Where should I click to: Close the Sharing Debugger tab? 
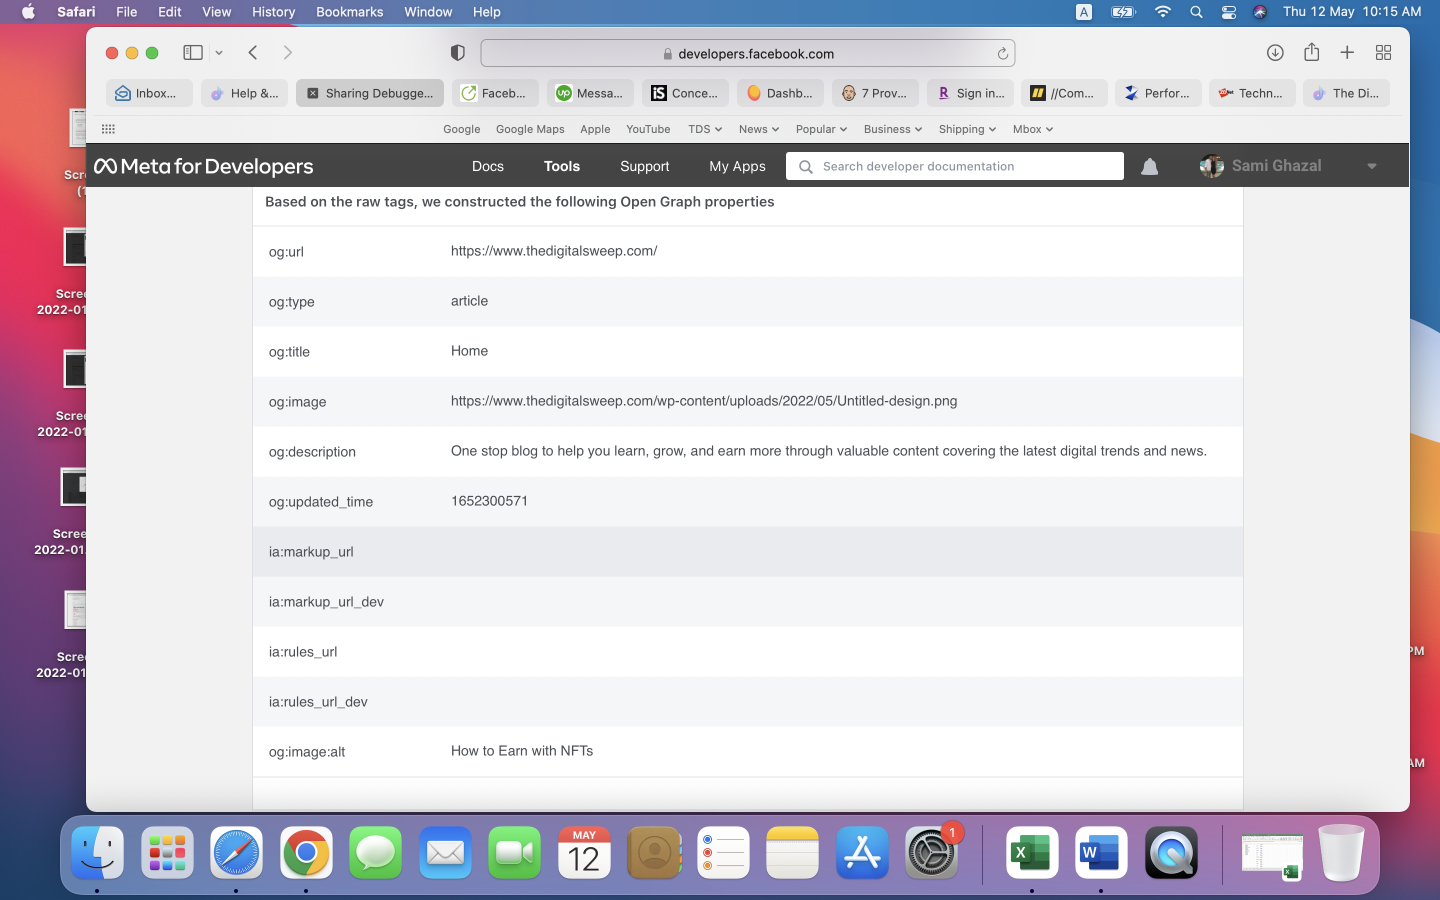[313, 93]
